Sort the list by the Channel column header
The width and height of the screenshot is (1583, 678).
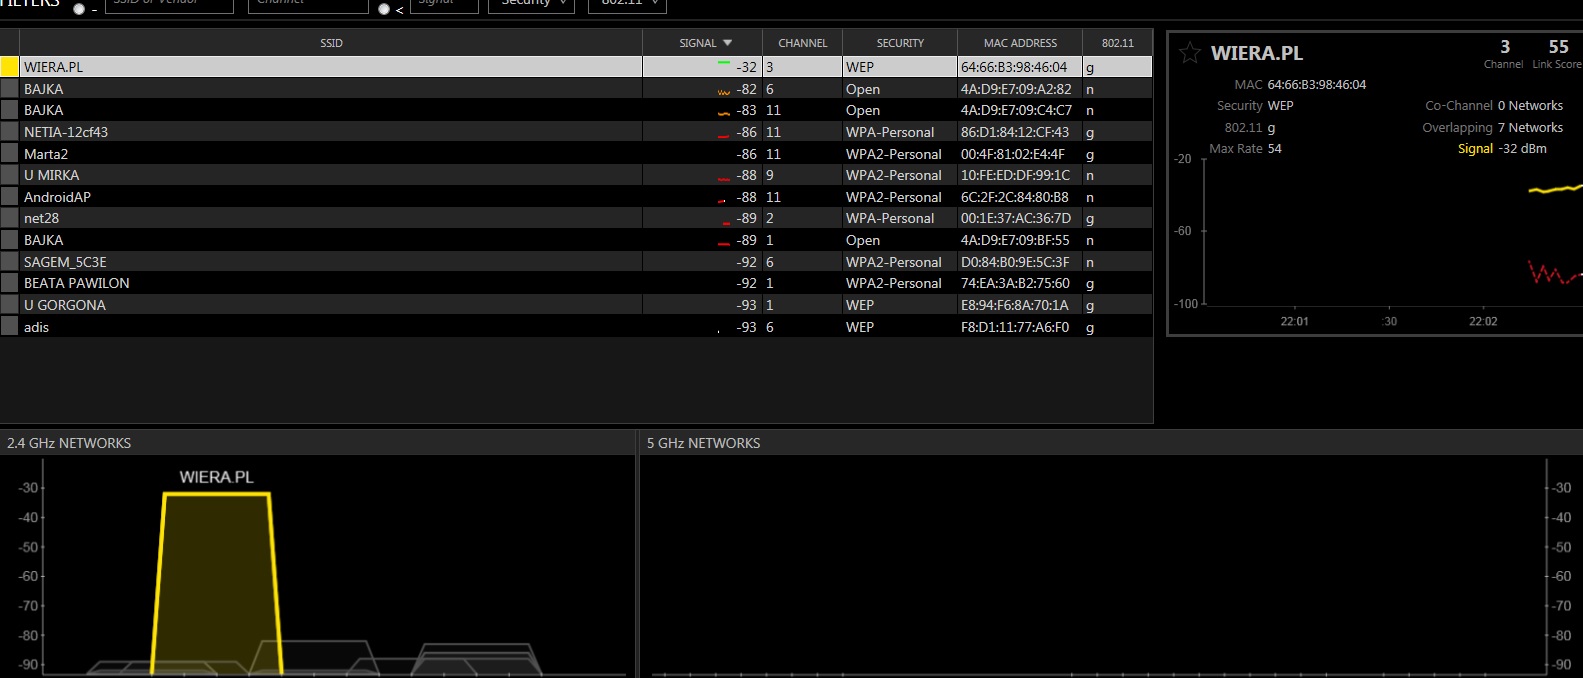pos(802,43)
